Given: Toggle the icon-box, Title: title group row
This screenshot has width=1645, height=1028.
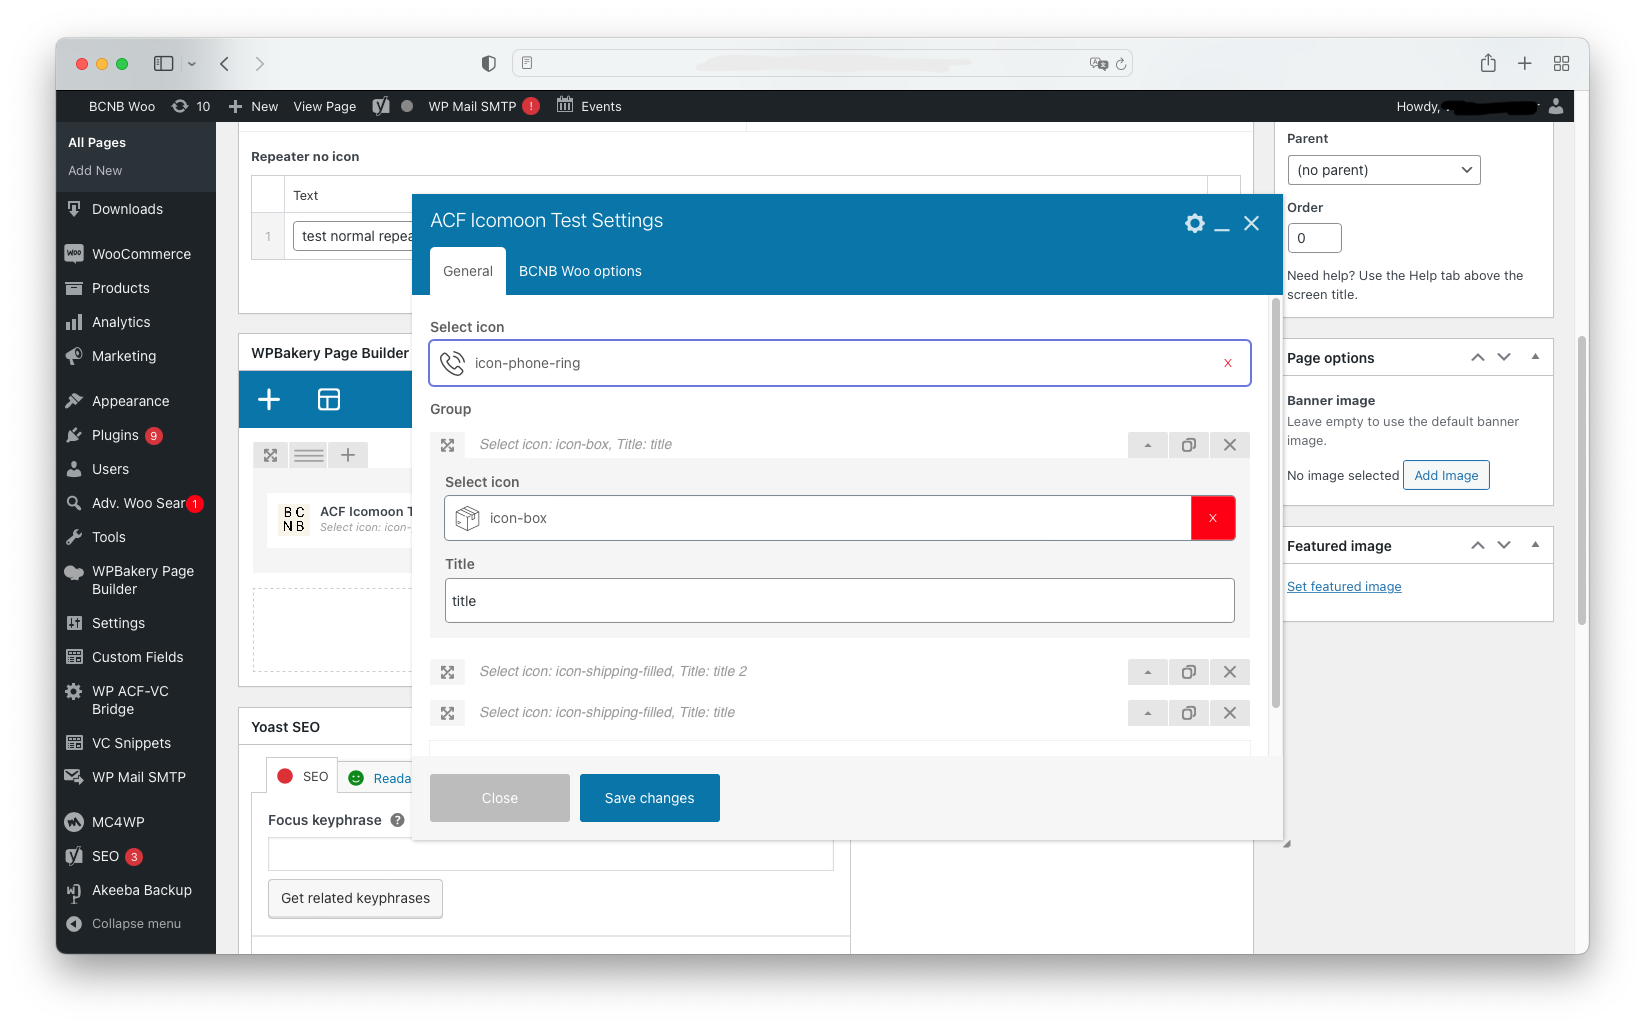Looking at the screenshot, I should pos(447,445).
